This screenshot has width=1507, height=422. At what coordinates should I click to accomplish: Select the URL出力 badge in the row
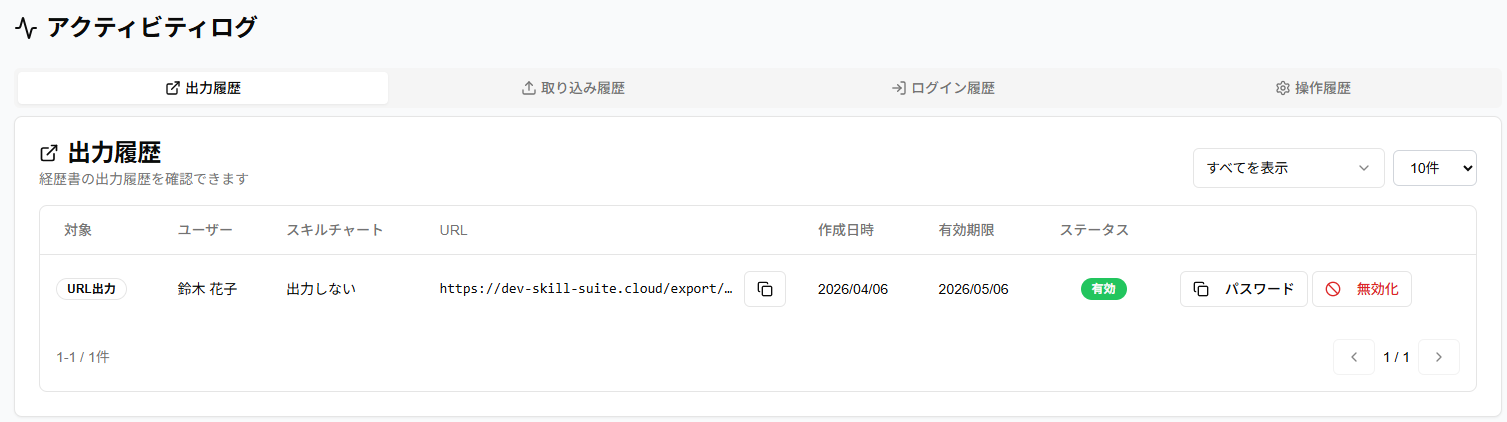point(91,289)
